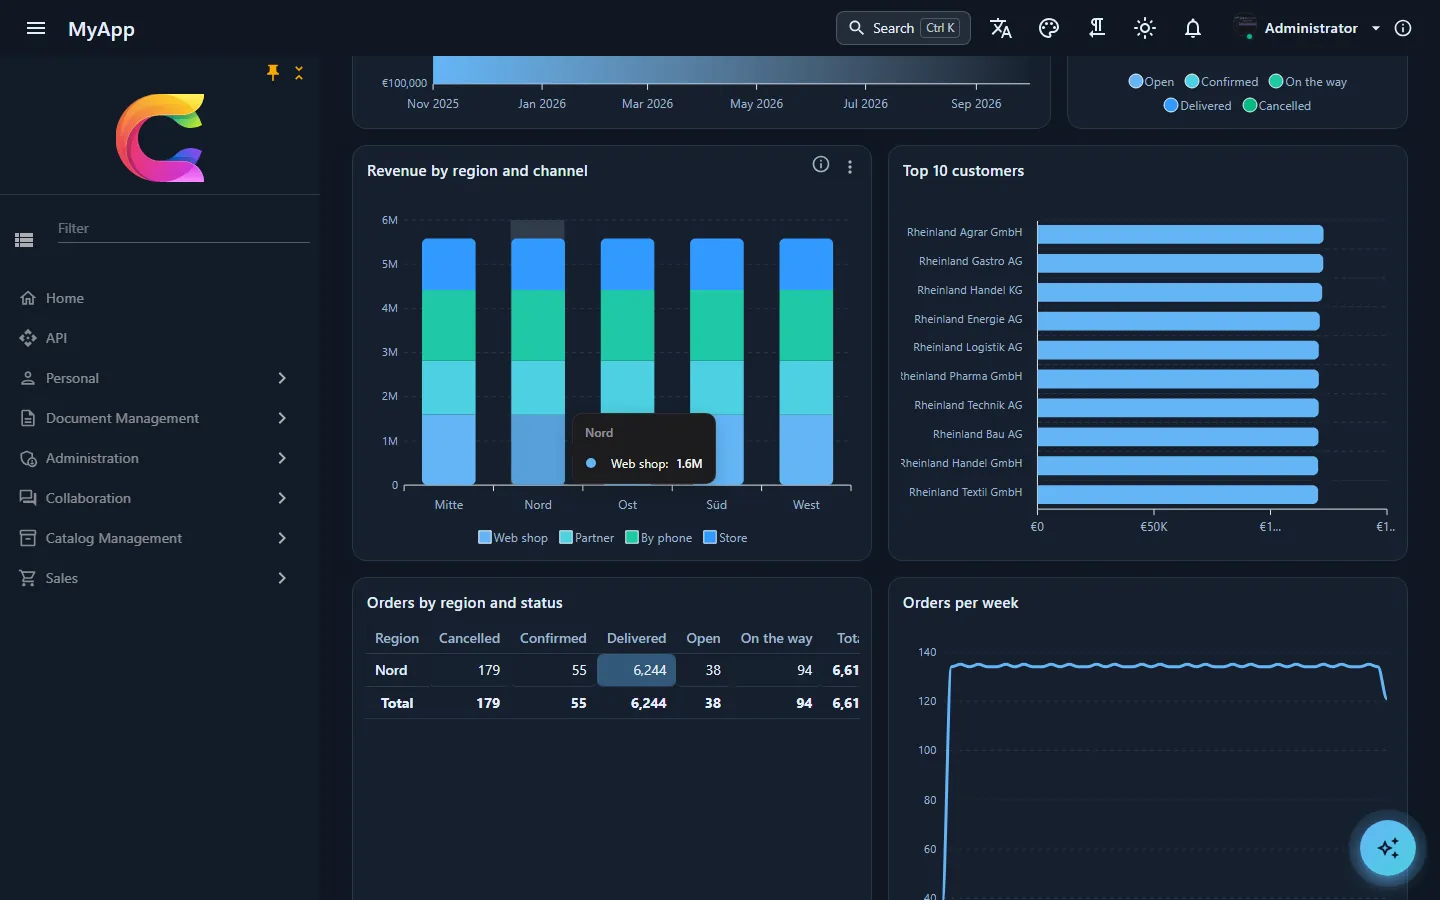The height and width of the screenshot is (900, 1440).
Task: Click the Administration shield icon
Action: click(x=28, y=458)
